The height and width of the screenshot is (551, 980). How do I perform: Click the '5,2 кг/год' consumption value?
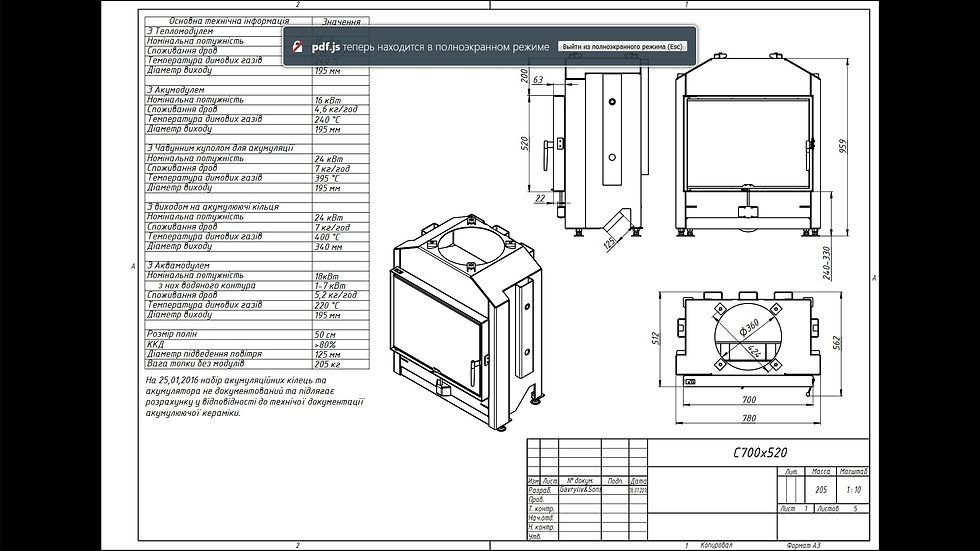(336, 295)
